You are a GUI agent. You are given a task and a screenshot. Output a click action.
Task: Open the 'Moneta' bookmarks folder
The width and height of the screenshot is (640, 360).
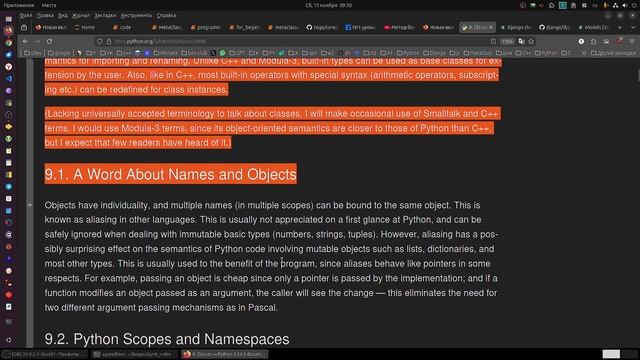(165, 53)
